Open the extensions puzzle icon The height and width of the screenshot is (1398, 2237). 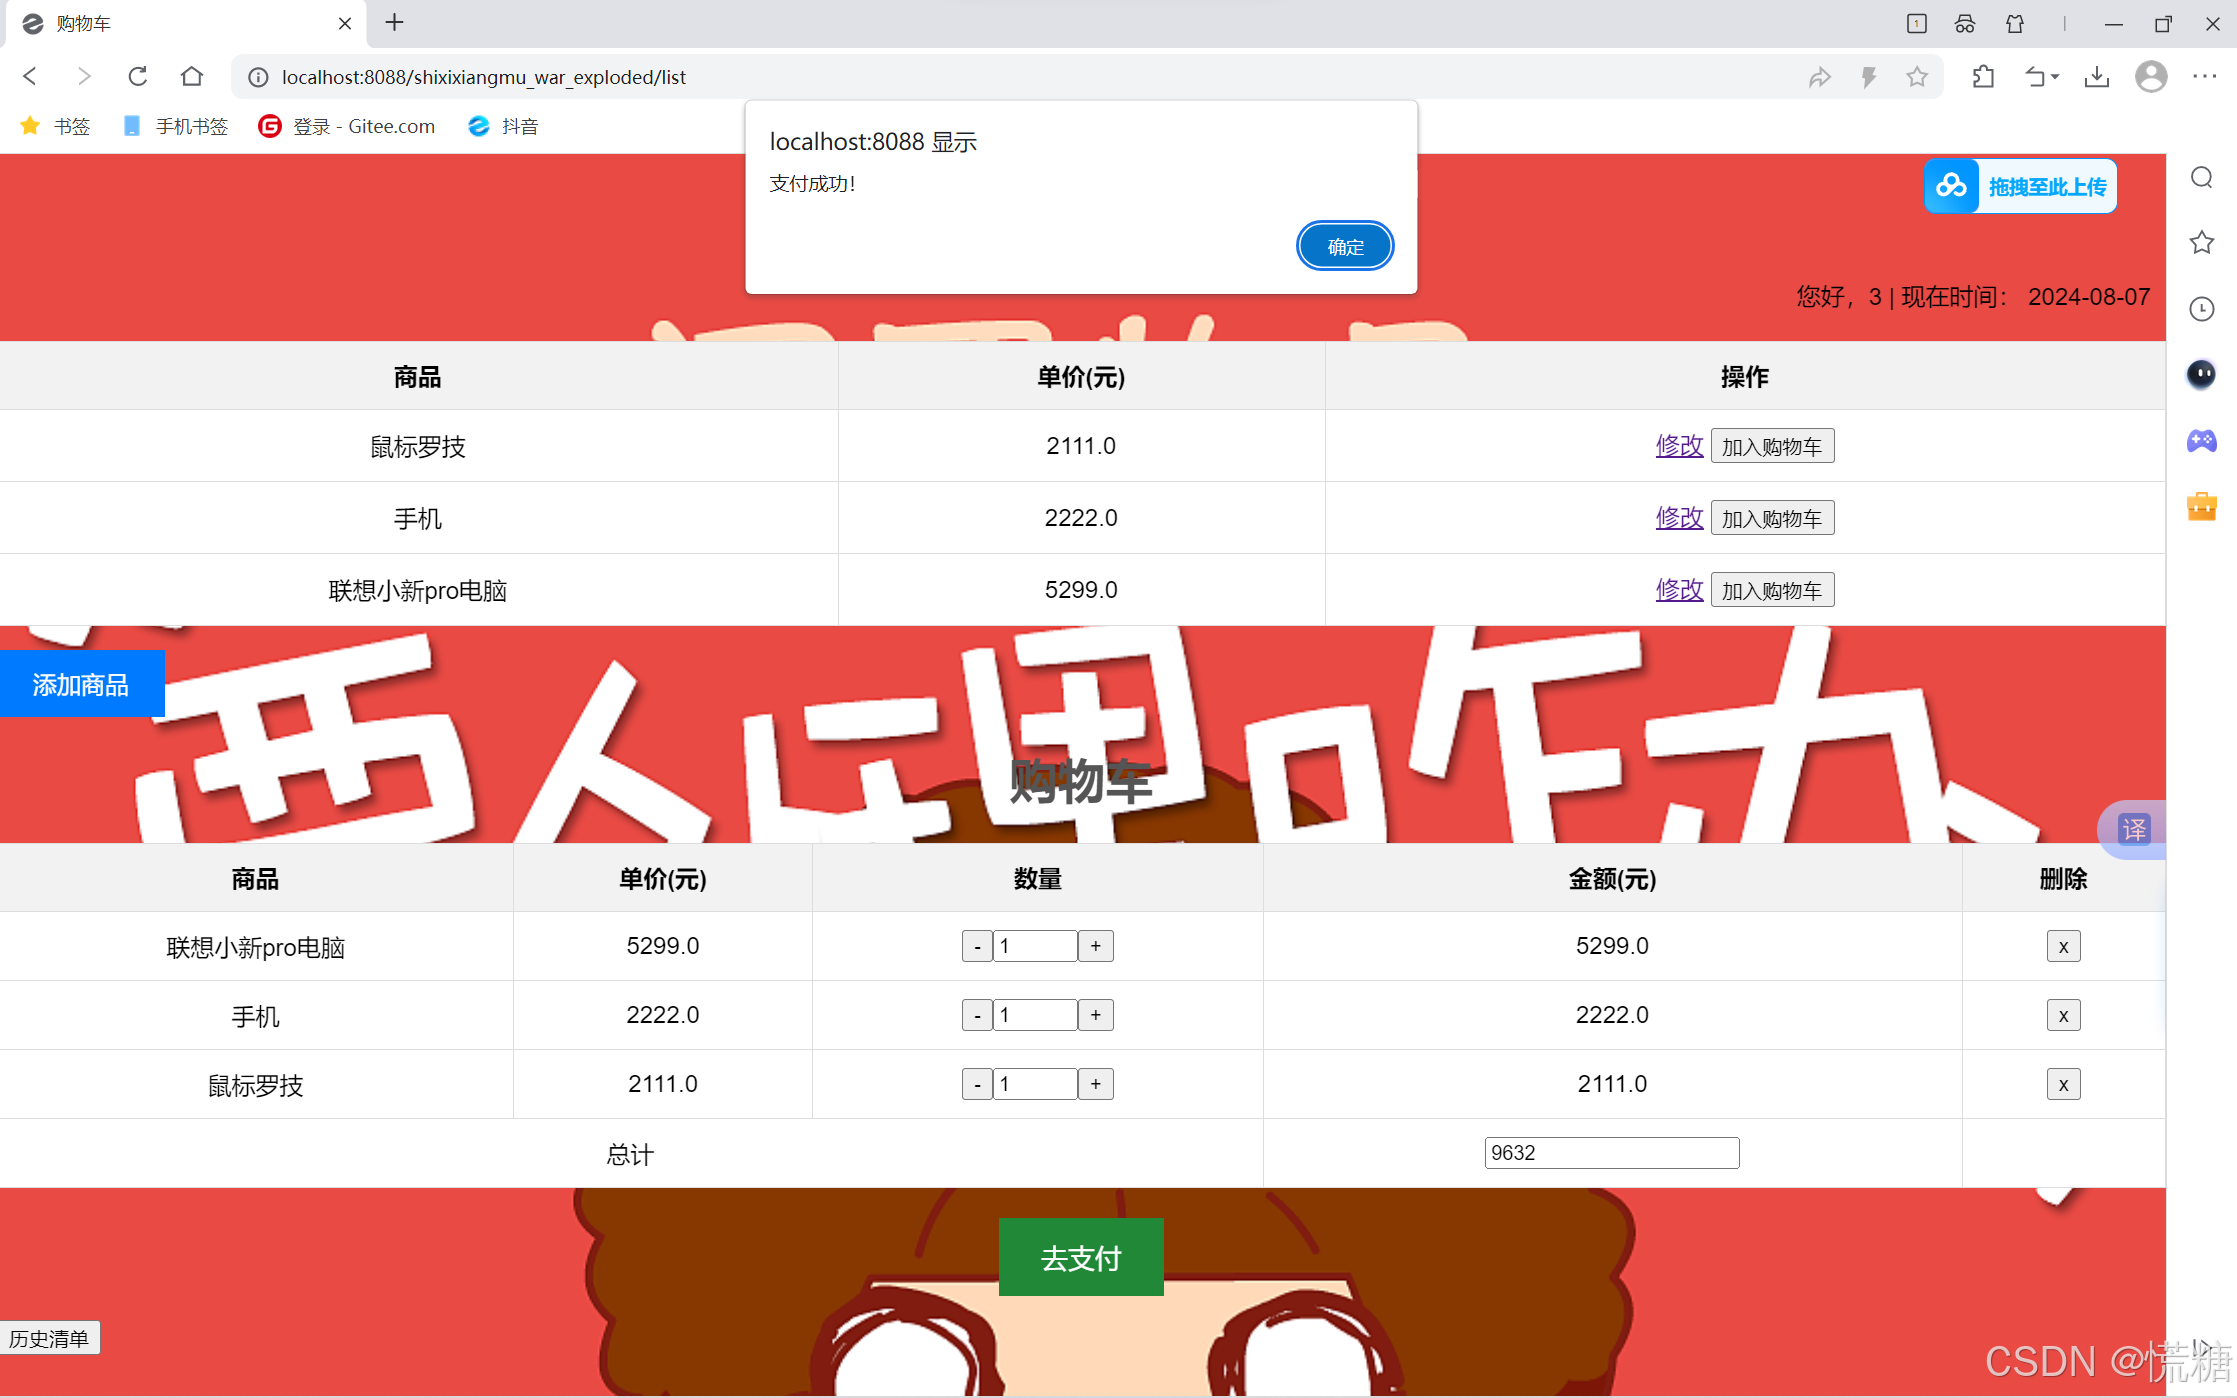(1983, 77)
